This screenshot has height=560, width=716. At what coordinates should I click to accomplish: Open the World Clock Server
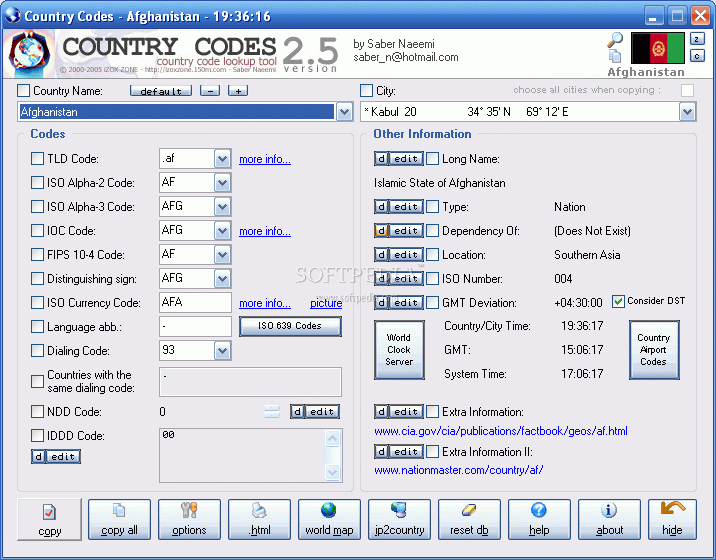399,350
